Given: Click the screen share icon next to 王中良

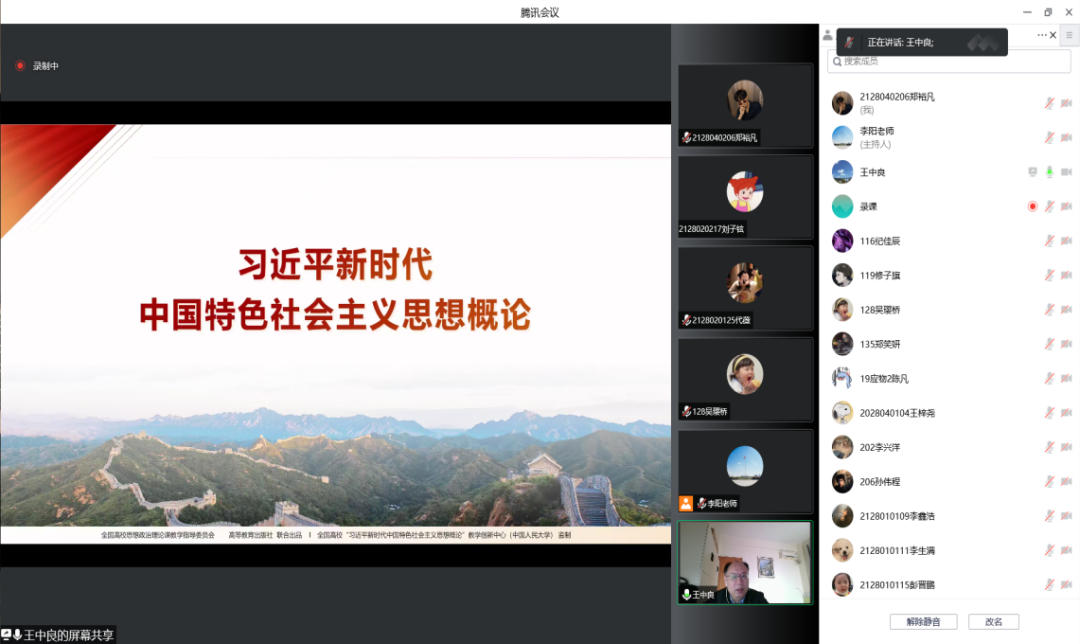Looking at the screenshot, I should pyautogui.click(x=1032, y=172).
